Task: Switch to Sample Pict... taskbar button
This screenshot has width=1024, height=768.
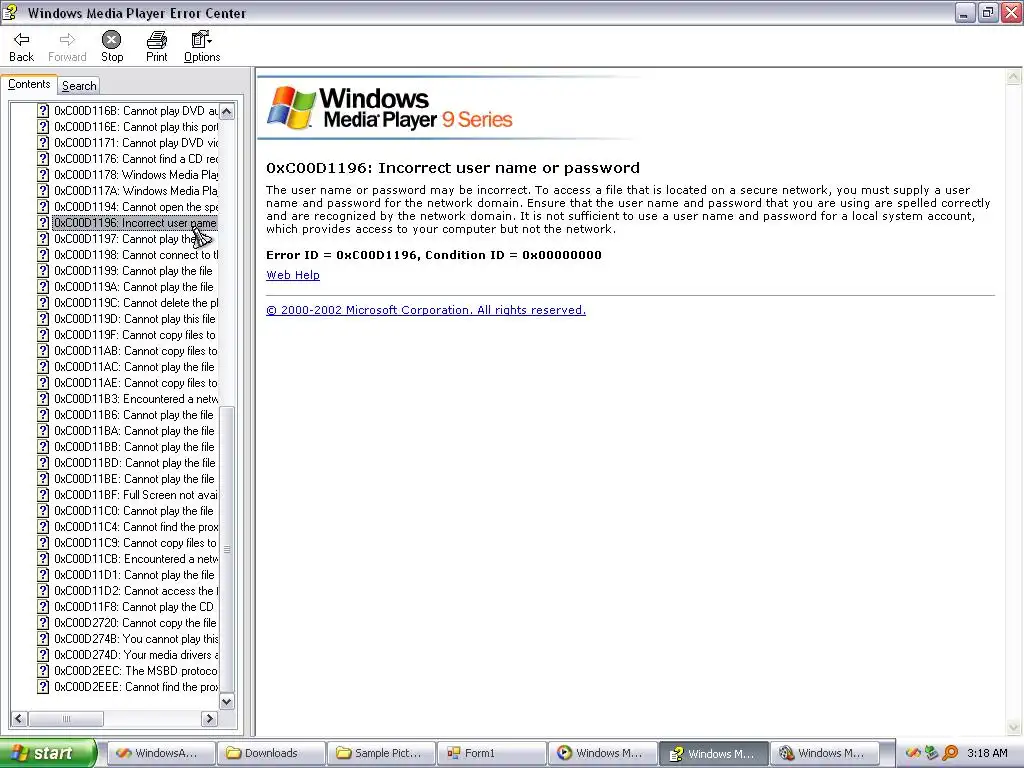Action: (x=381, y=753)
